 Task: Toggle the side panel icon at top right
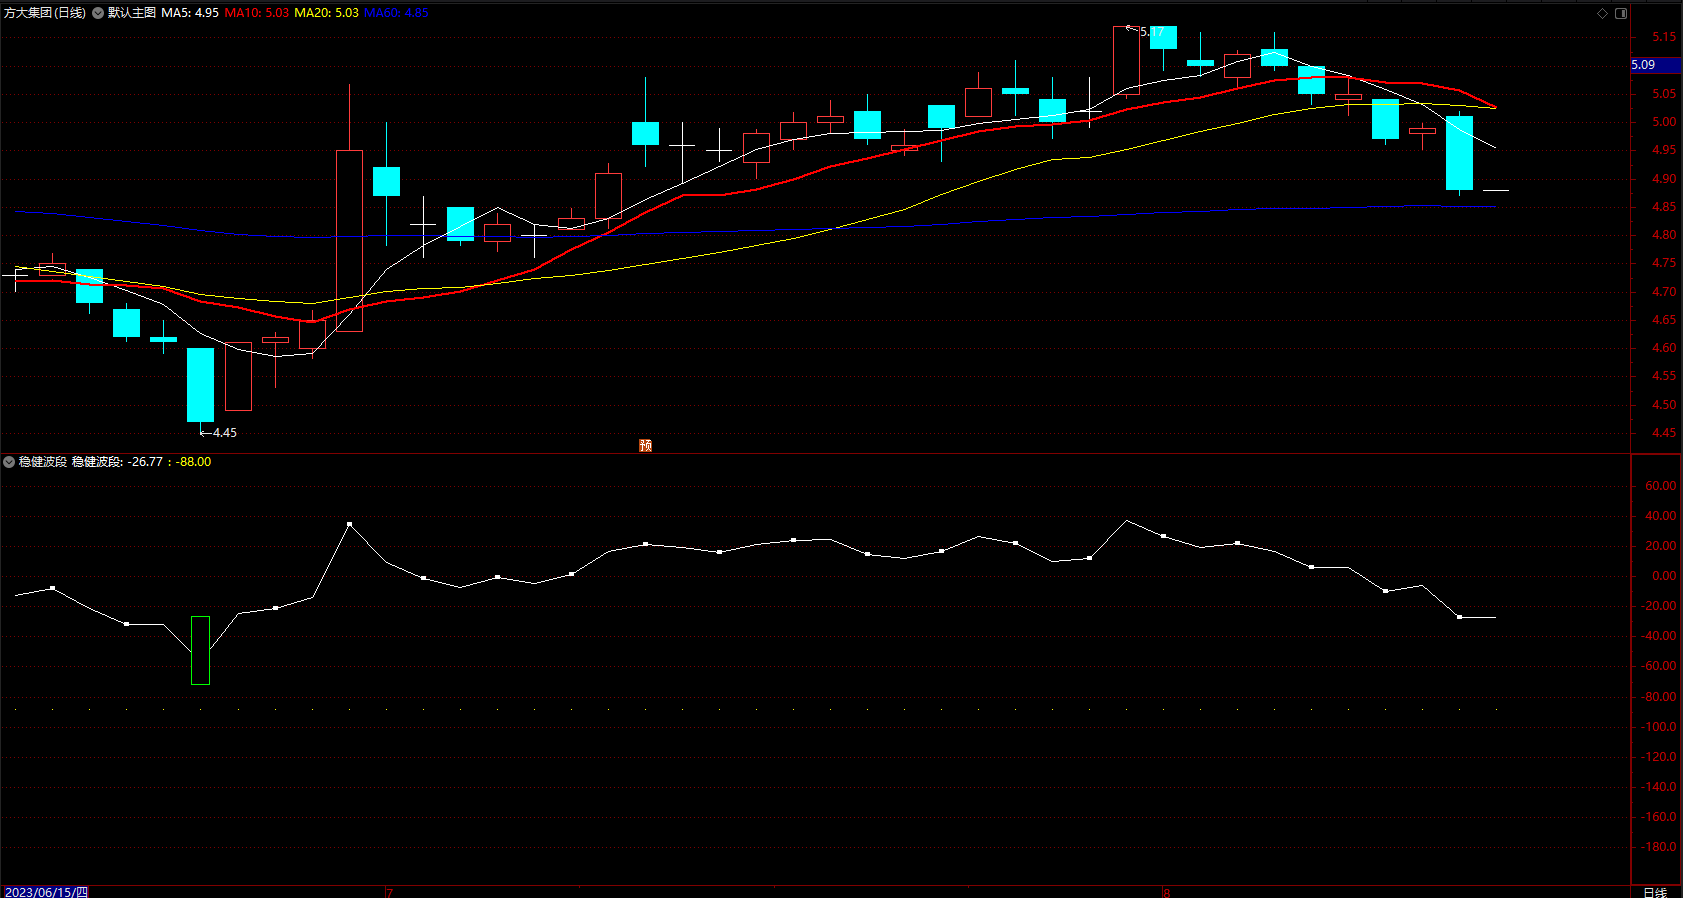1621,13
